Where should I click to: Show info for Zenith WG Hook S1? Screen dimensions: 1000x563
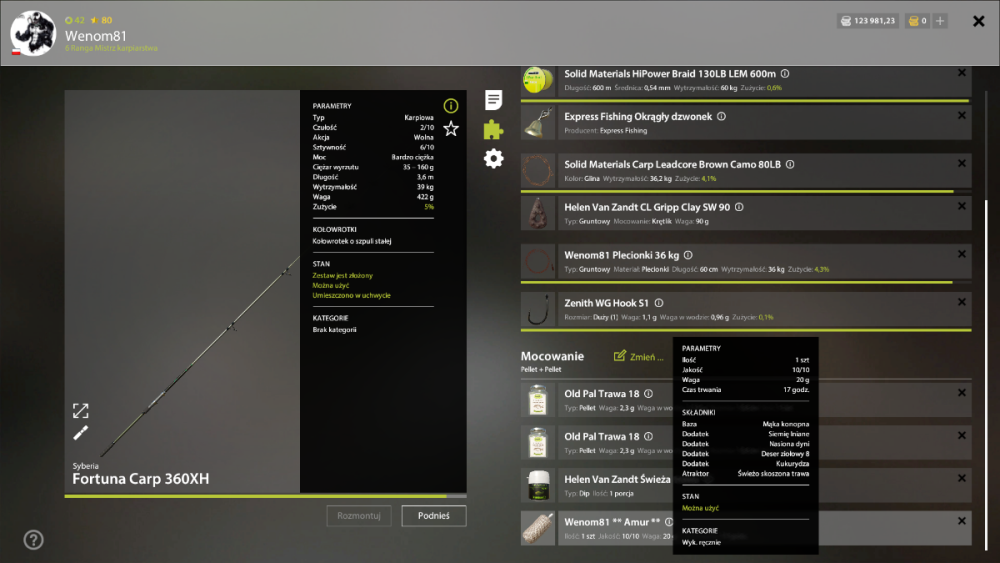tap(659, 303)
